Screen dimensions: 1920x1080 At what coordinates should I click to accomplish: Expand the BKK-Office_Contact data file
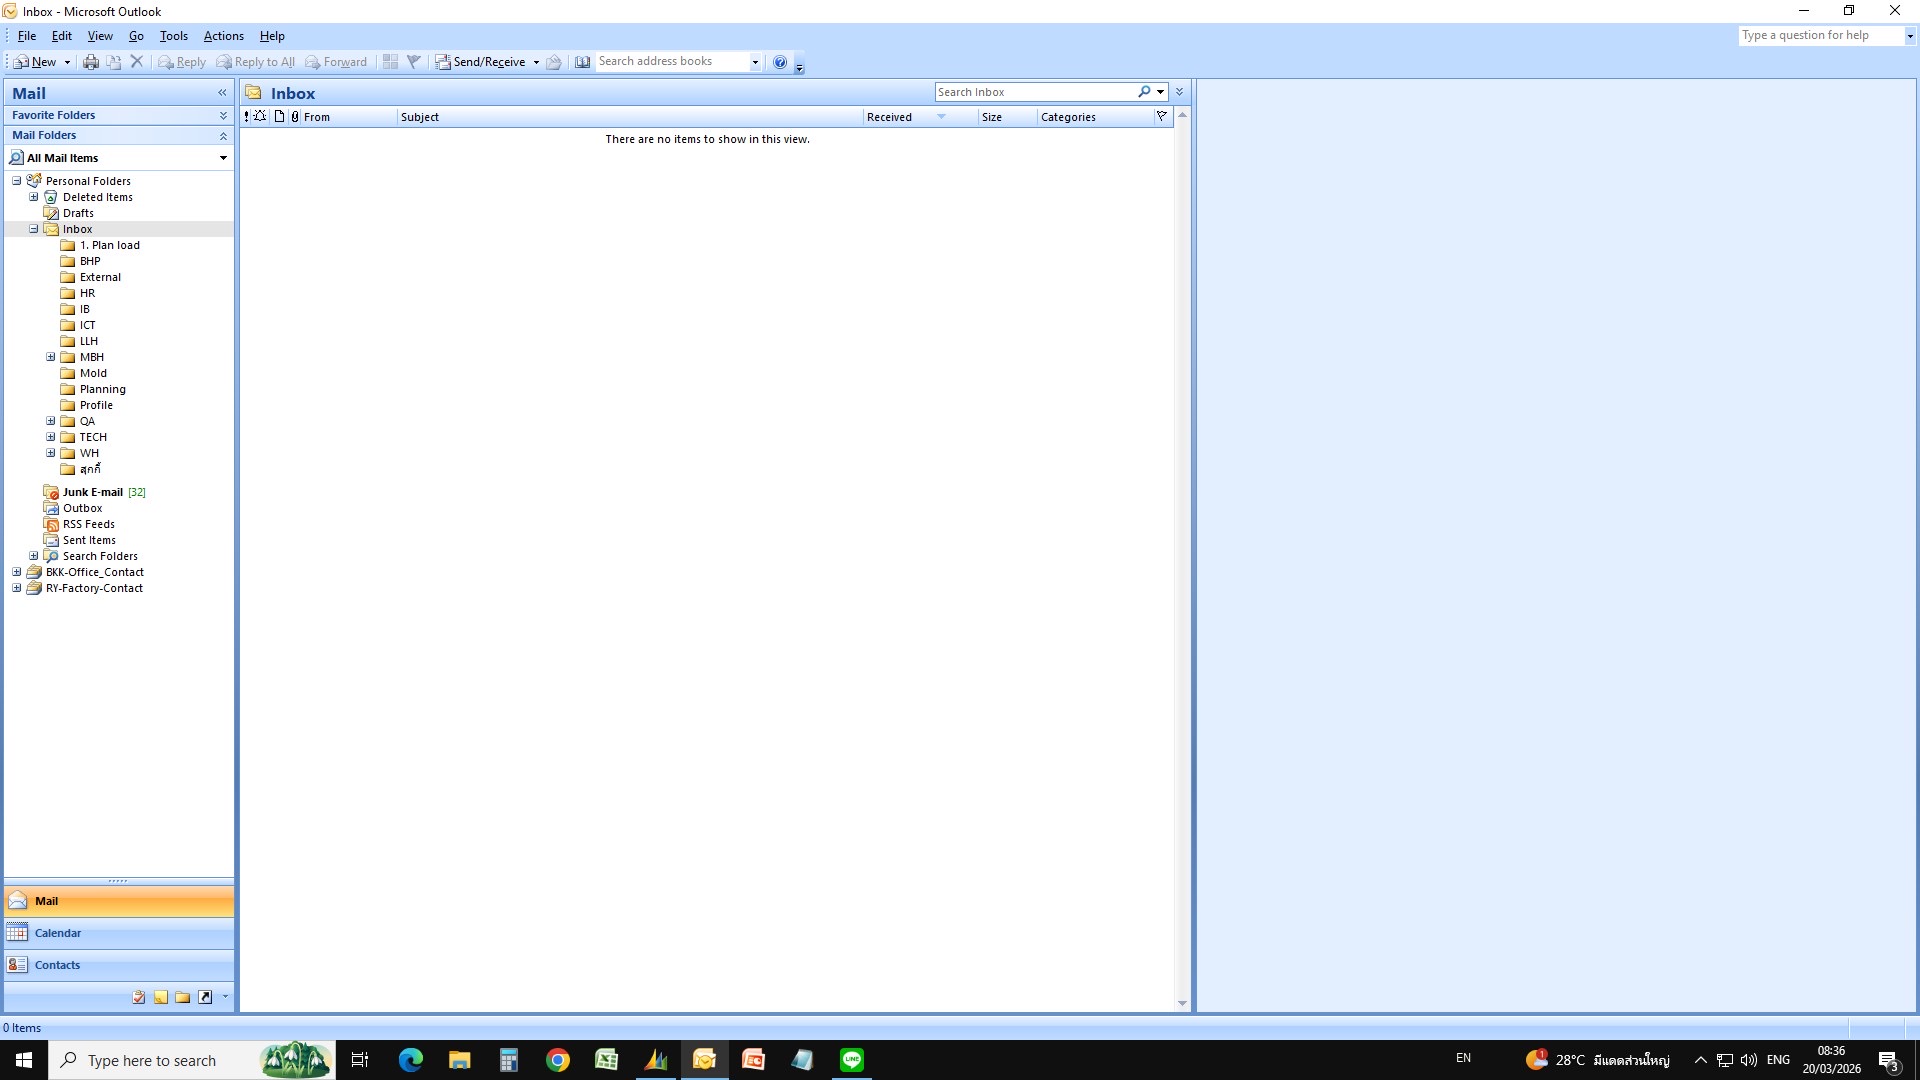[16, 572]
